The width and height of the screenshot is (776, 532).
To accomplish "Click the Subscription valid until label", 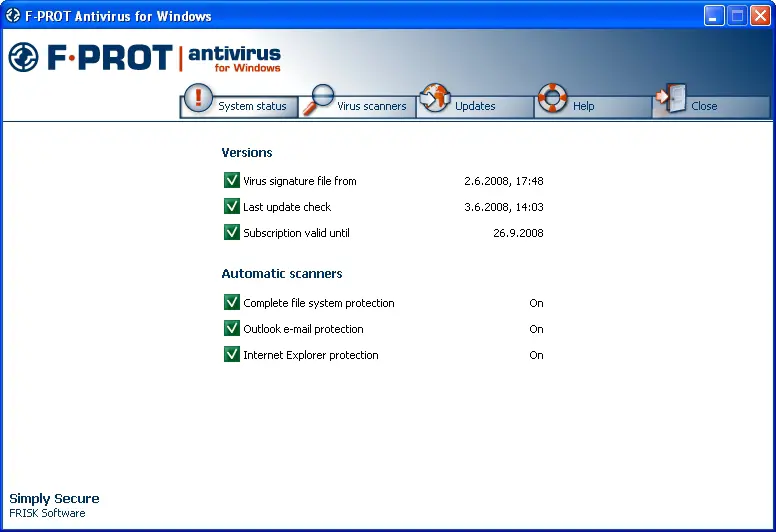I will point(296,233).
